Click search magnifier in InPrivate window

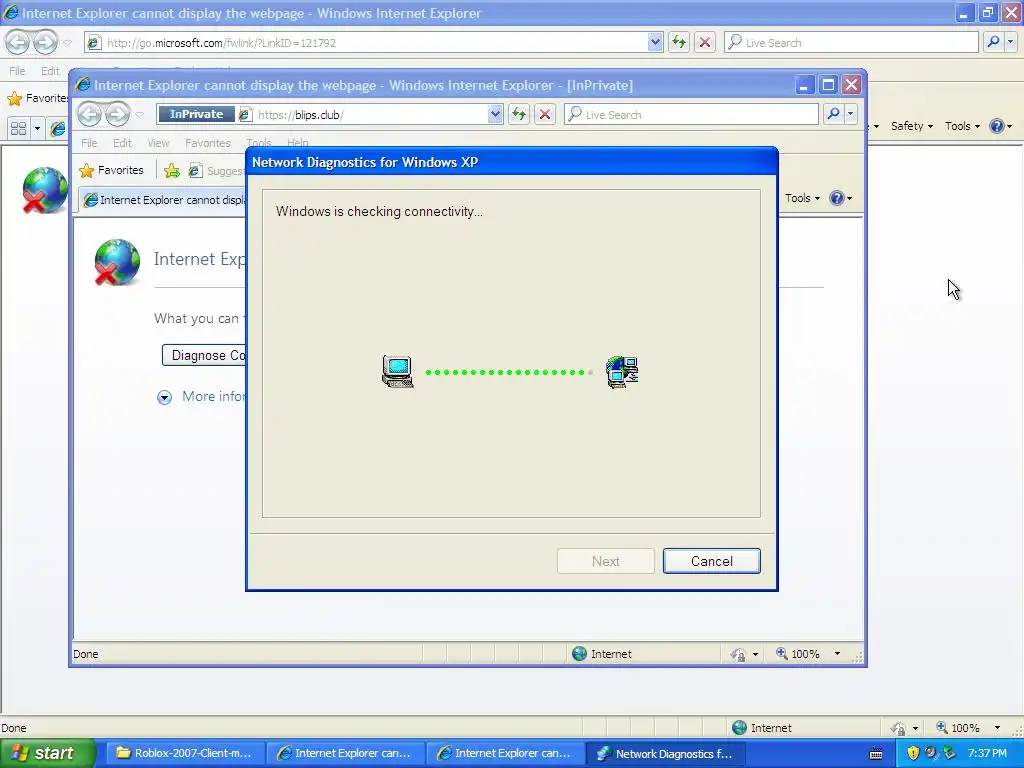click(x=833, y=114)
